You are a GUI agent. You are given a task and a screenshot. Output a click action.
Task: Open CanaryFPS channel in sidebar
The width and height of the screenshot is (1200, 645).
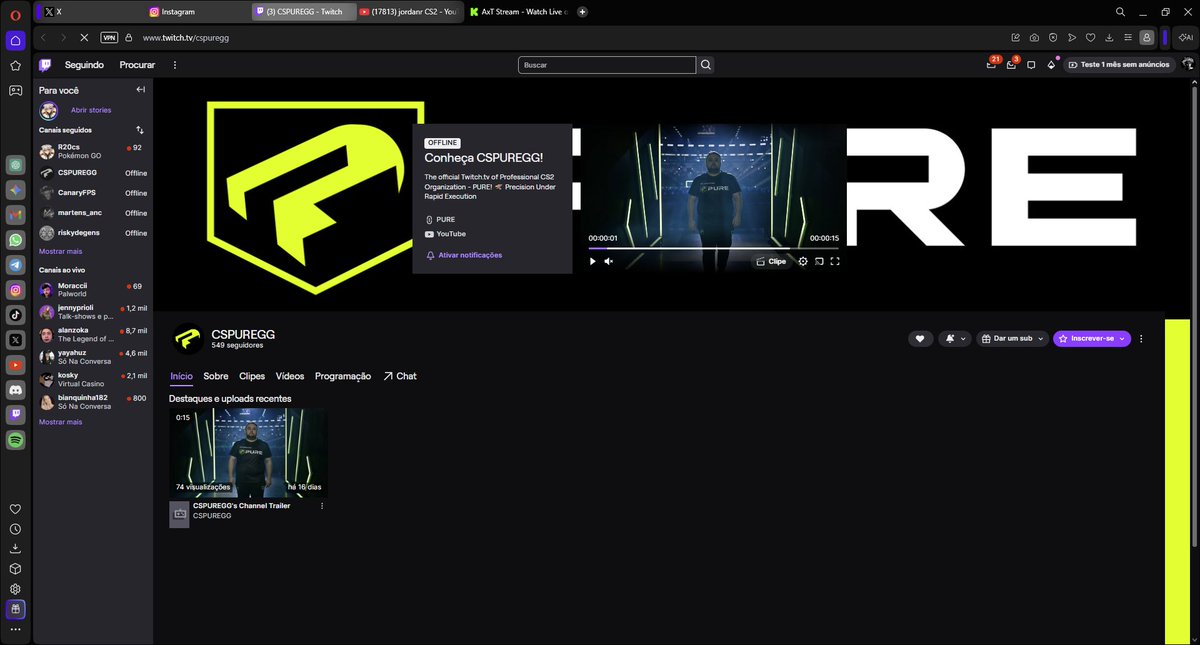coord(93,193)
